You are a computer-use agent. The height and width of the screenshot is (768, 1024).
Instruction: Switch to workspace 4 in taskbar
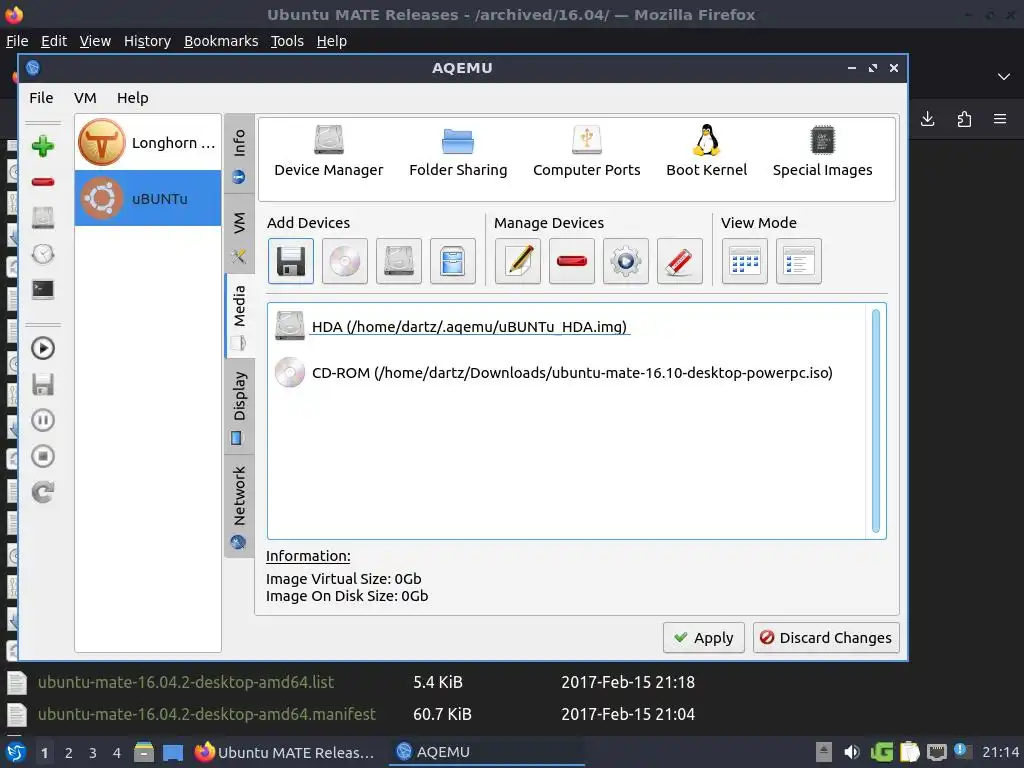point(117,752)
